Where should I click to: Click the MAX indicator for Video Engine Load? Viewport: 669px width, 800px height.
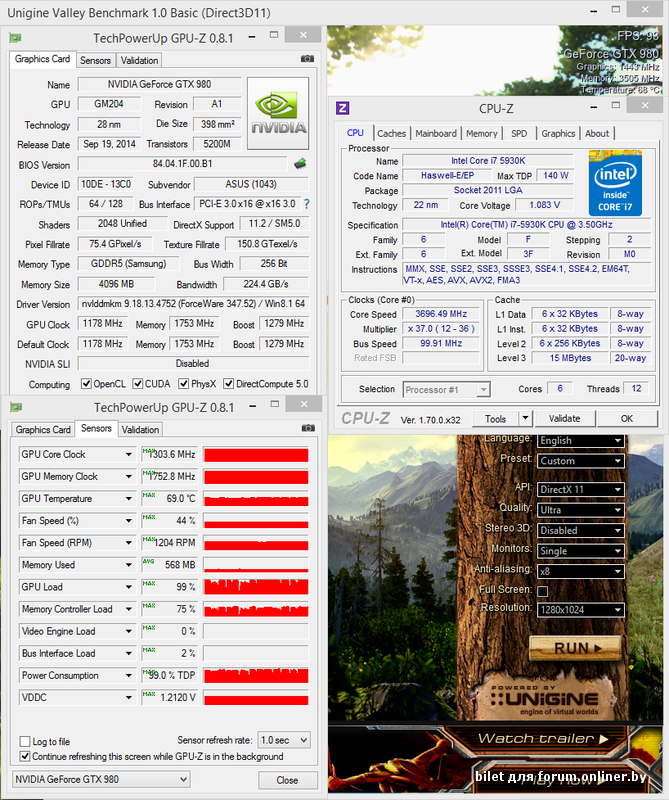pyautogui.click(x=148, y=628)
